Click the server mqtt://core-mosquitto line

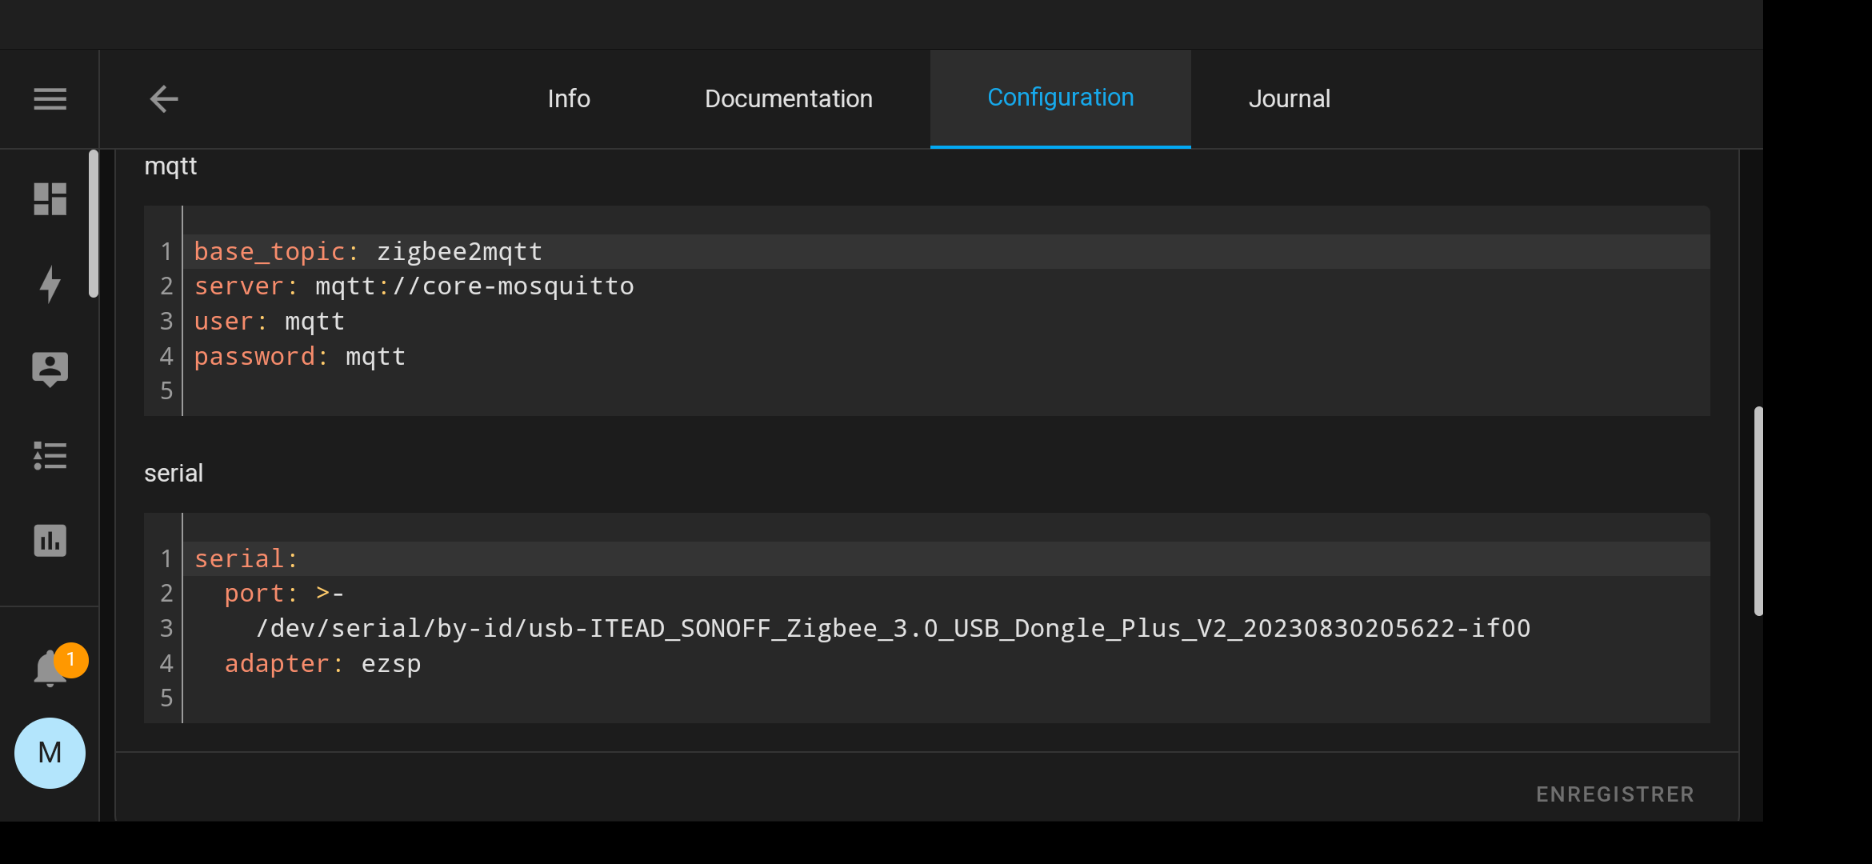click(x=414, y=287)
